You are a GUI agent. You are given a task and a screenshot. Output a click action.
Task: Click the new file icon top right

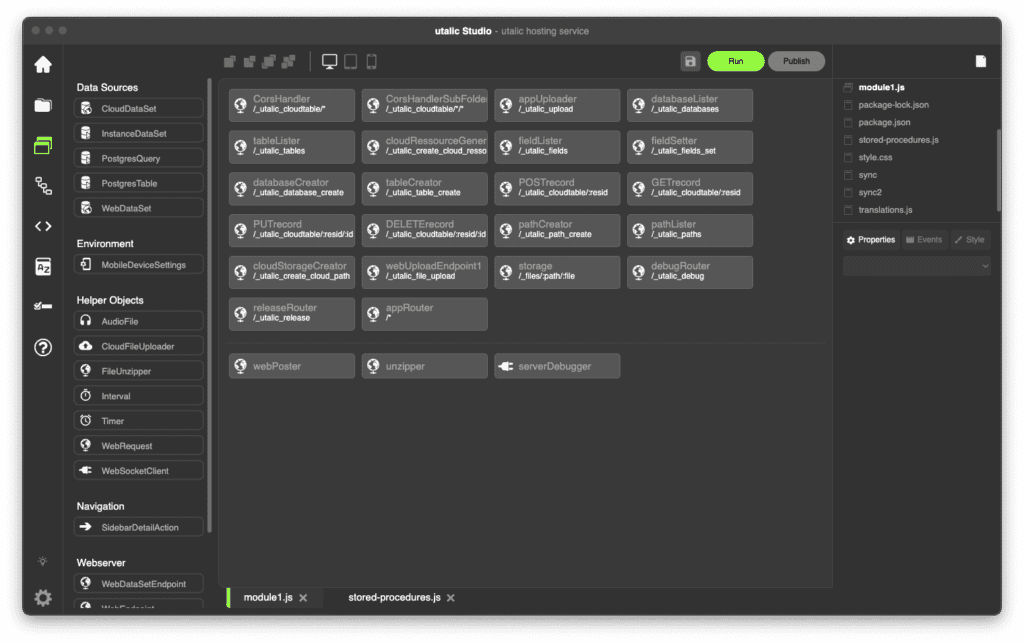(x=981, y=62)
